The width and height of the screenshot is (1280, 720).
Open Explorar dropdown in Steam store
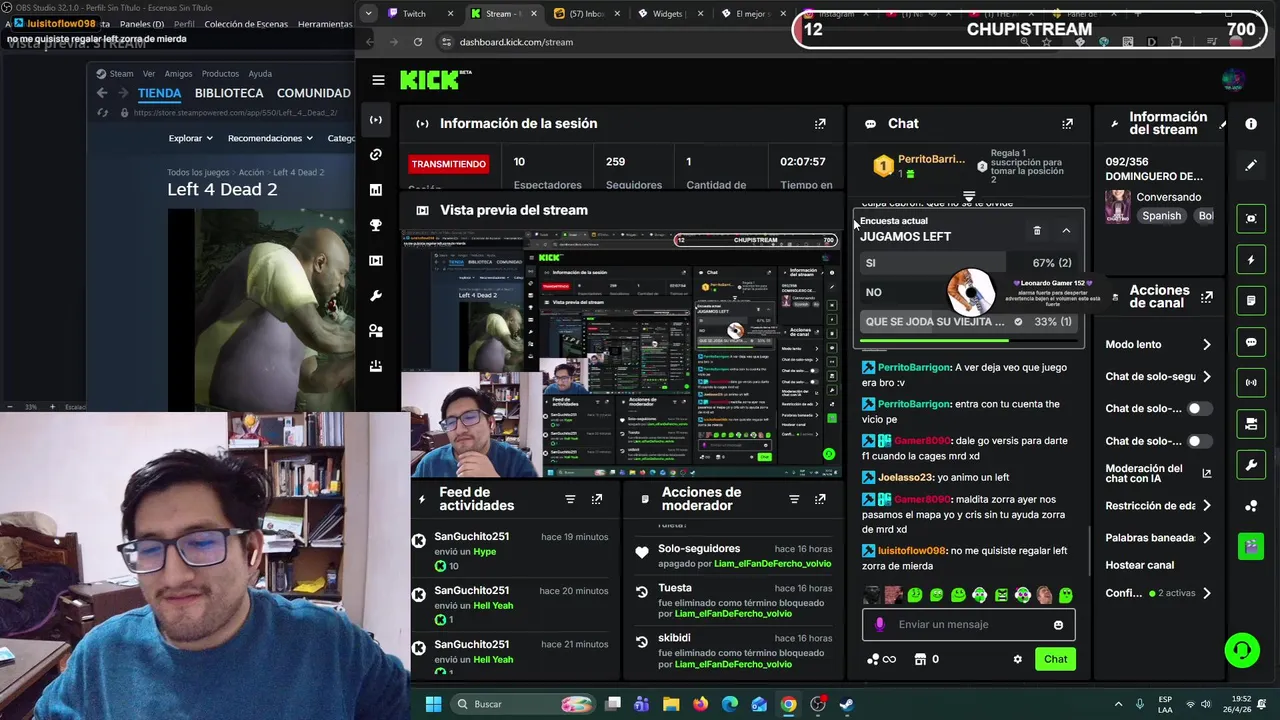click(191, 139)
